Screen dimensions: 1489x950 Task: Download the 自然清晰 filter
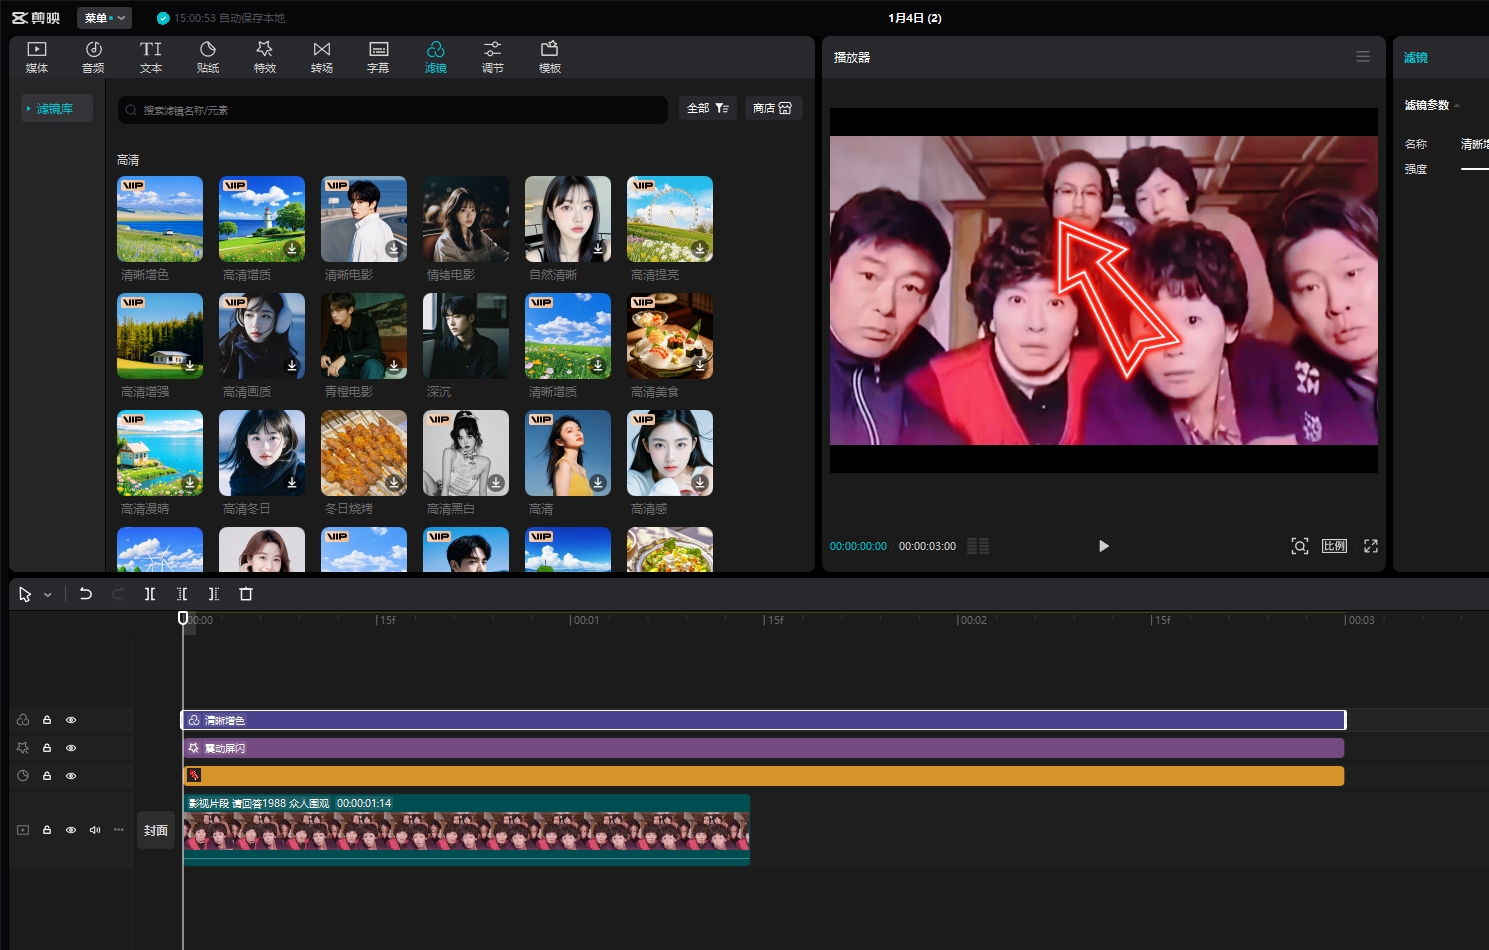[x=598, y=249]
